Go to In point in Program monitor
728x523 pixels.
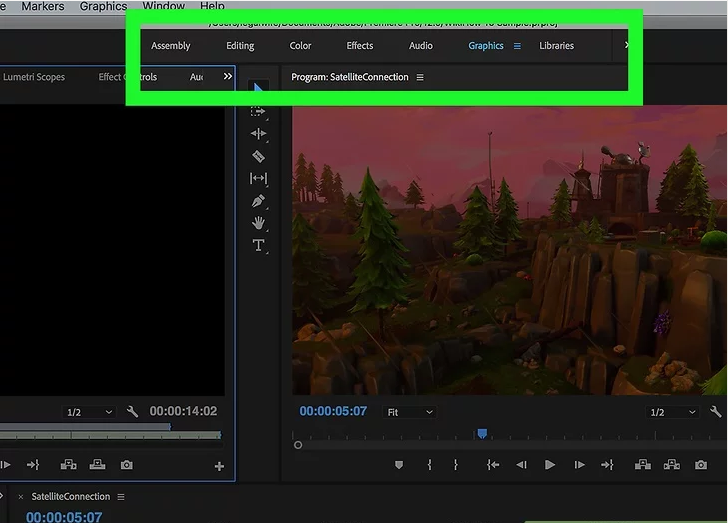pyautogui.click(x=493, y=465)
